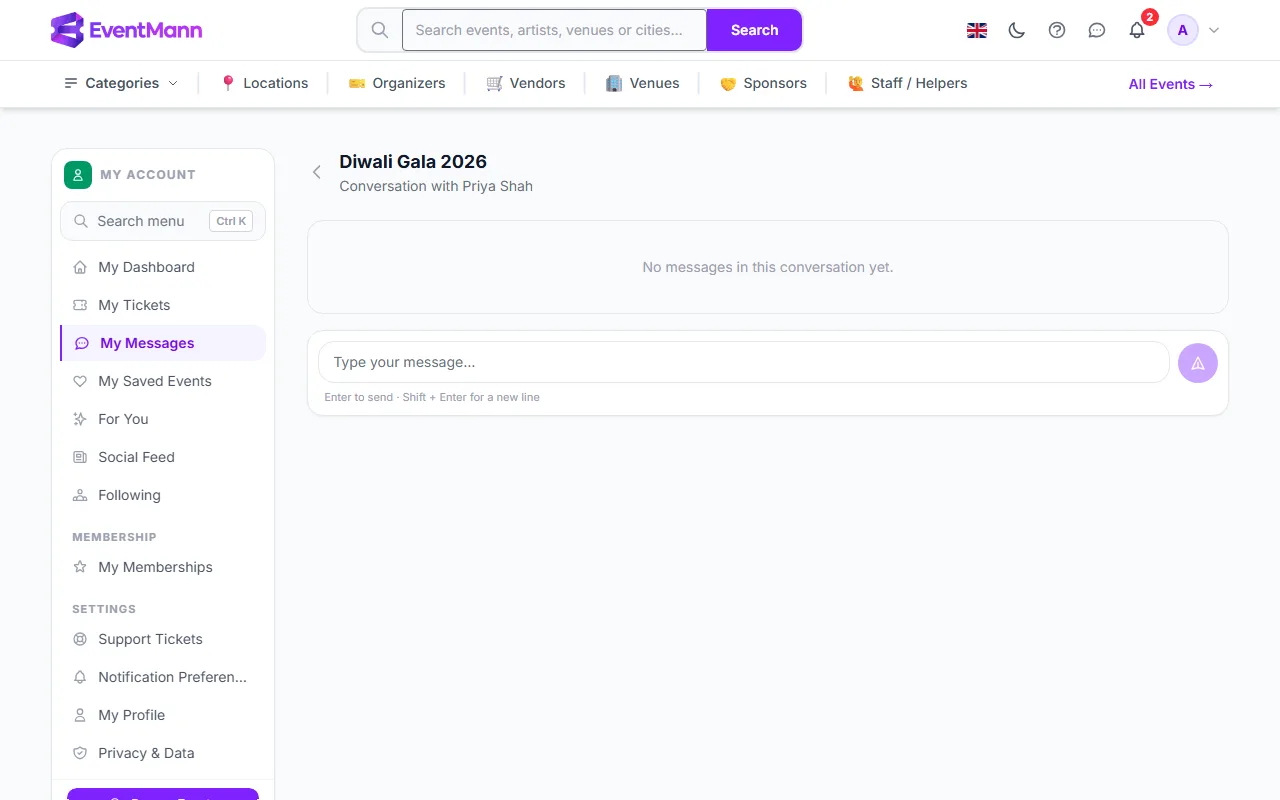Focus the Search menu box in sidebar
Viewport: 1280px width, 800px height.
(163, 221)
